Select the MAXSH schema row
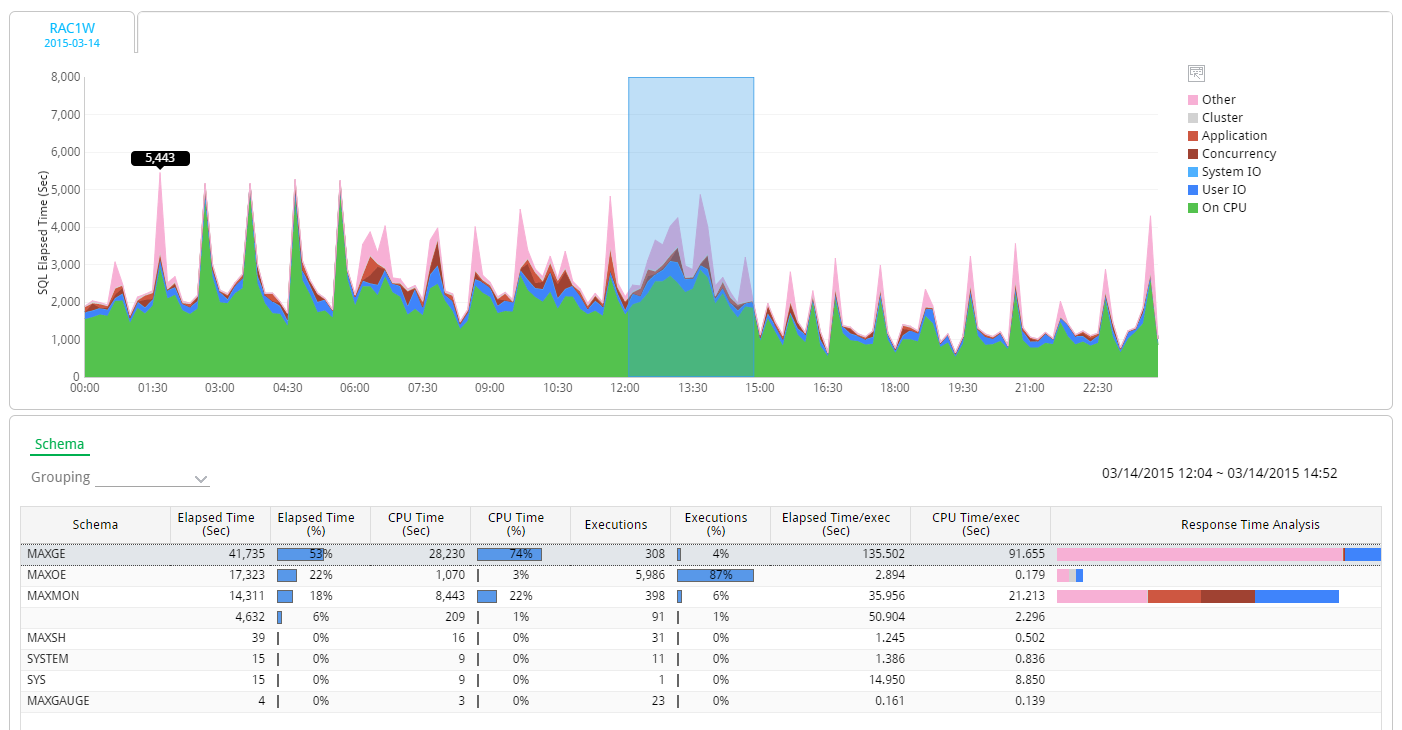This screenshot has width=1402, height=730. click(701, 638)
